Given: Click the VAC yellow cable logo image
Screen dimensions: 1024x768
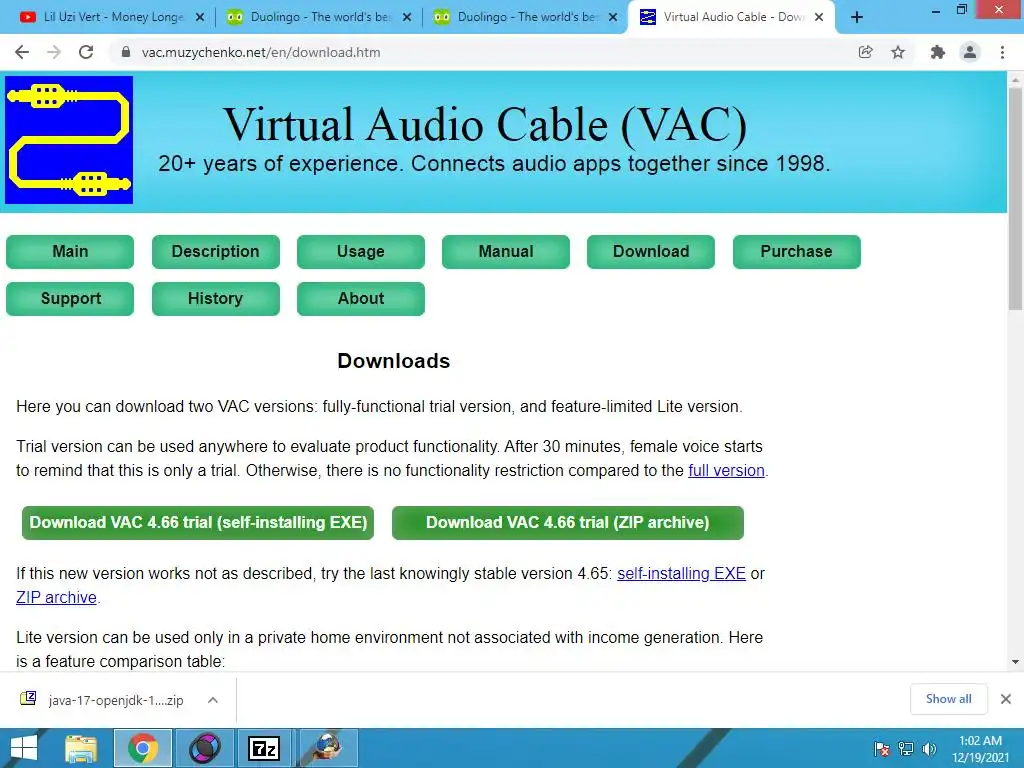Looking at the screenshot, I should [x=69, y=140].
